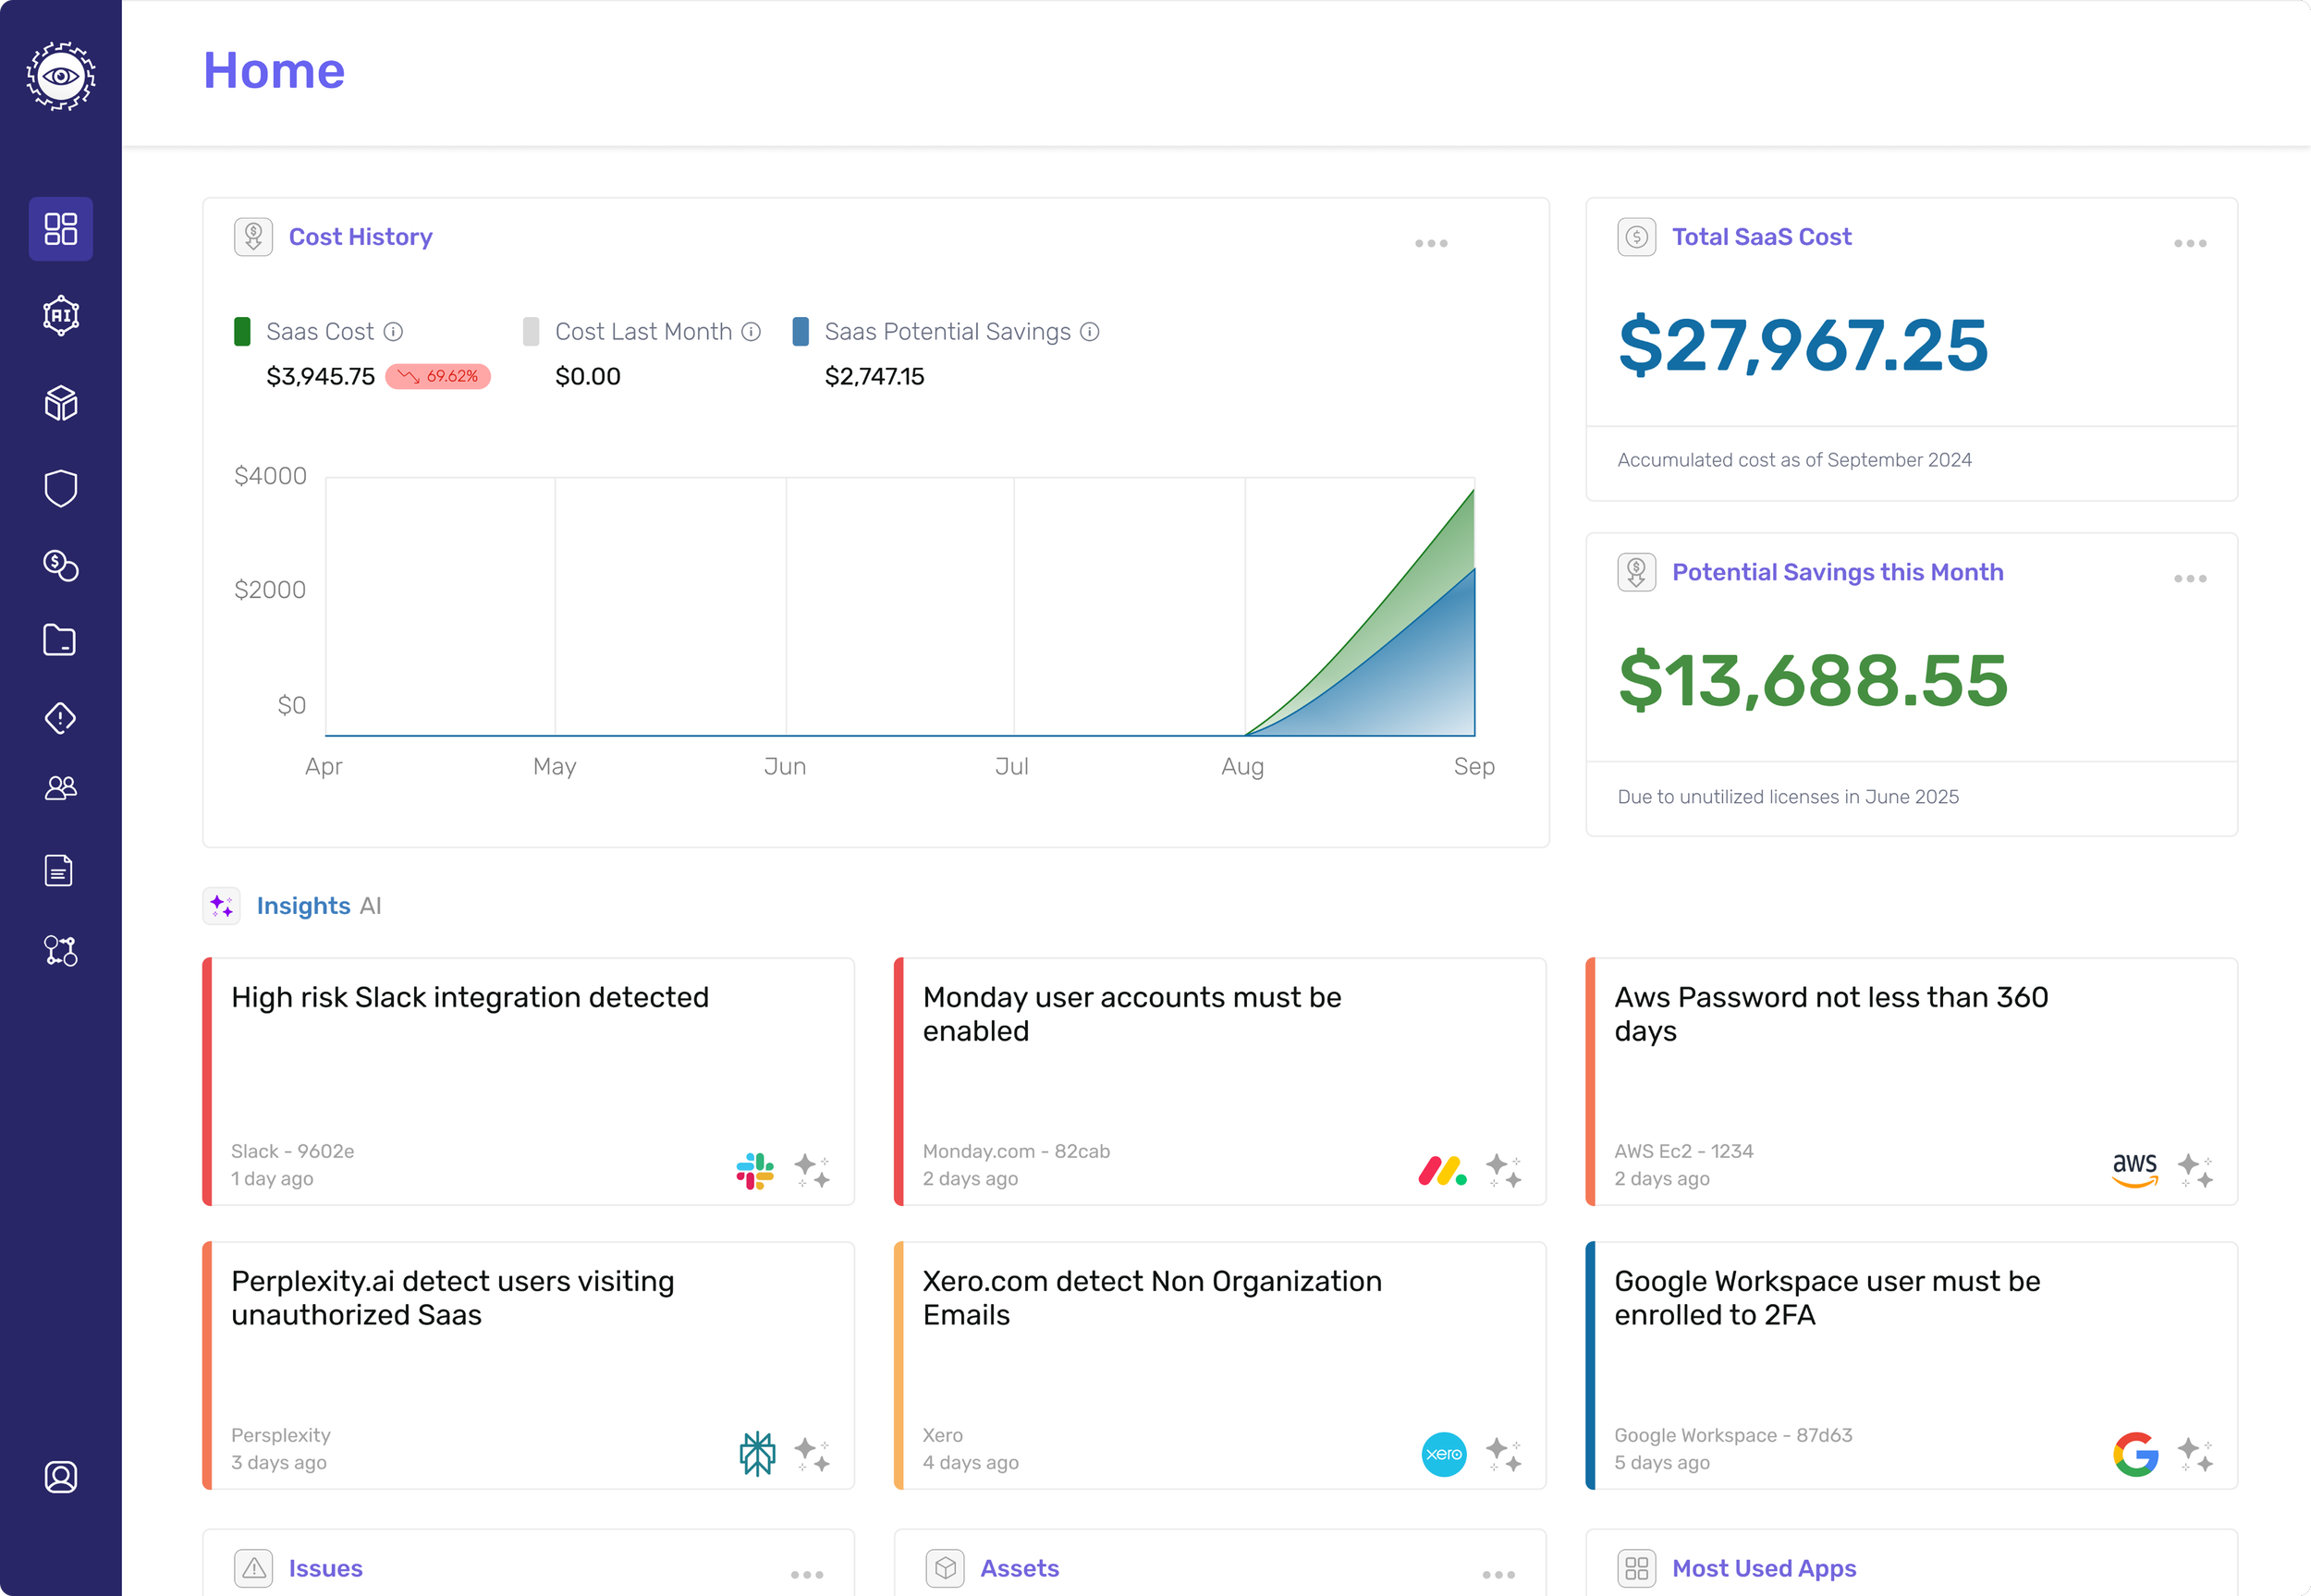
Task: Click the Saas Cost info icon
Action: [x=394, y=332]
